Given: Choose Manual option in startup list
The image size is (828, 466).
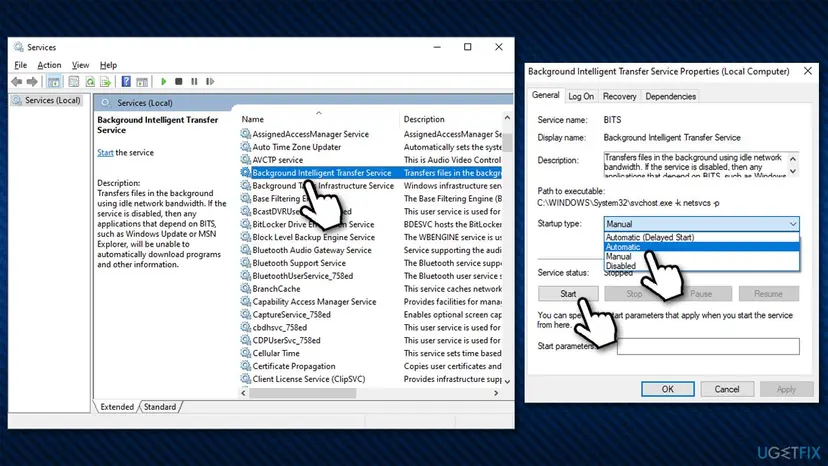Looking at the screenshot, I should pyautogui.click(x=701, y=256).
